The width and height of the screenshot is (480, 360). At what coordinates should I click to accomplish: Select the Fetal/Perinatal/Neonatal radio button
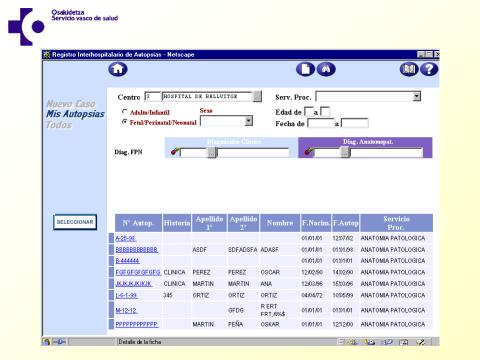(x=125, y=122)
